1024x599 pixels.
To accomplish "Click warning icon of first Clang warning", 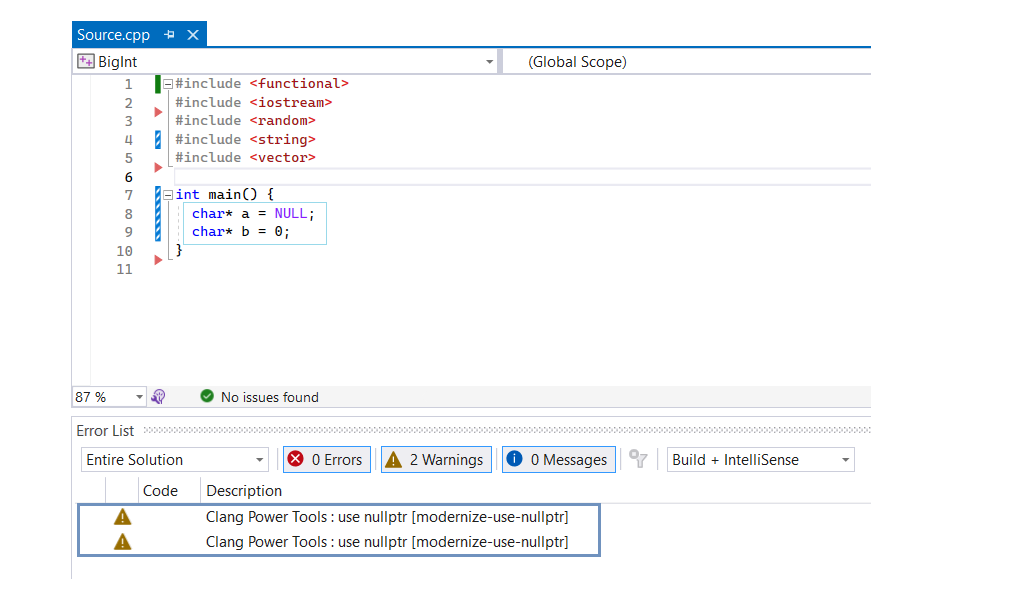I will pyautogui.click(x=122, y=517).
